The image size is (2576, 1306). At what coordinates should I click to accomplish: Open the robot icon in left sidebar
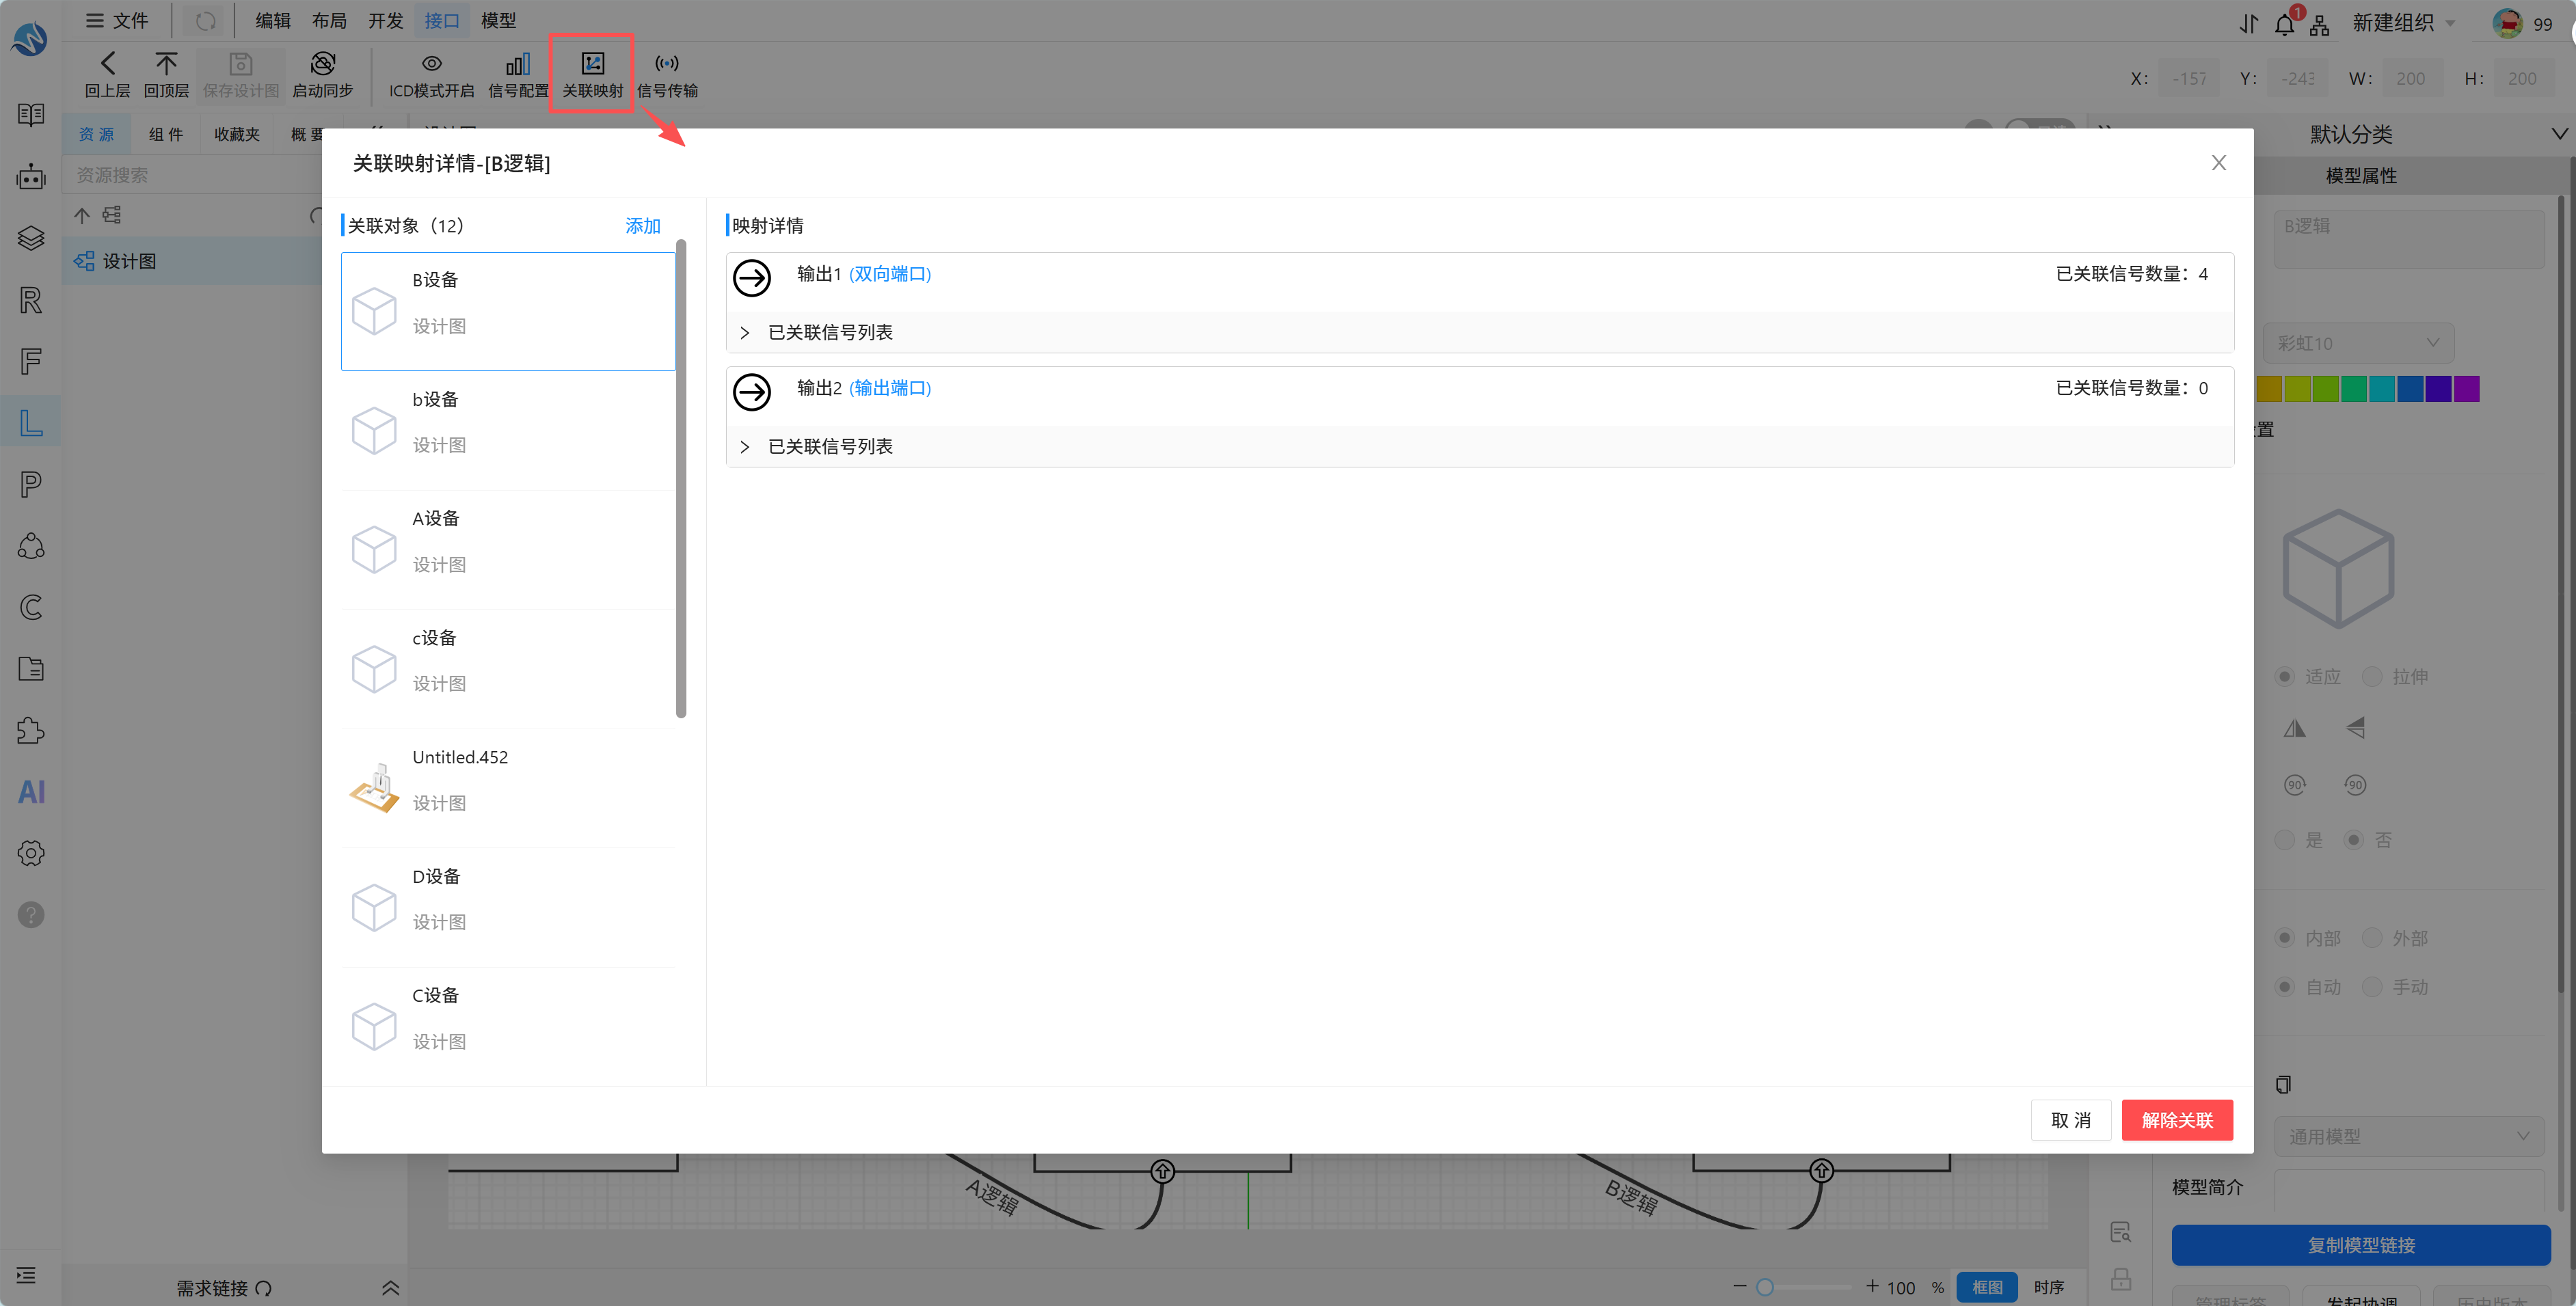click(31, 177)
